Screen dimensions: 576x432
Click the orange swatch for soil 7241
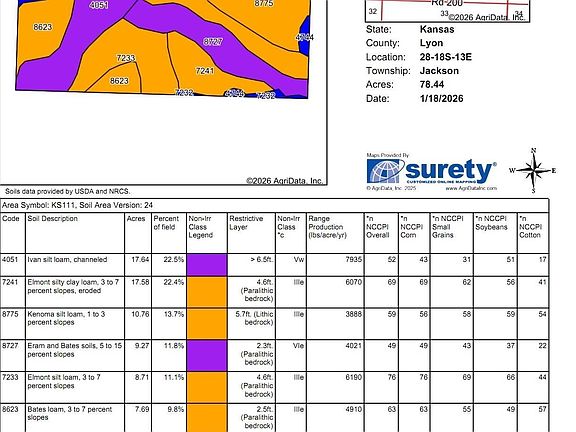tap(207, 292)
